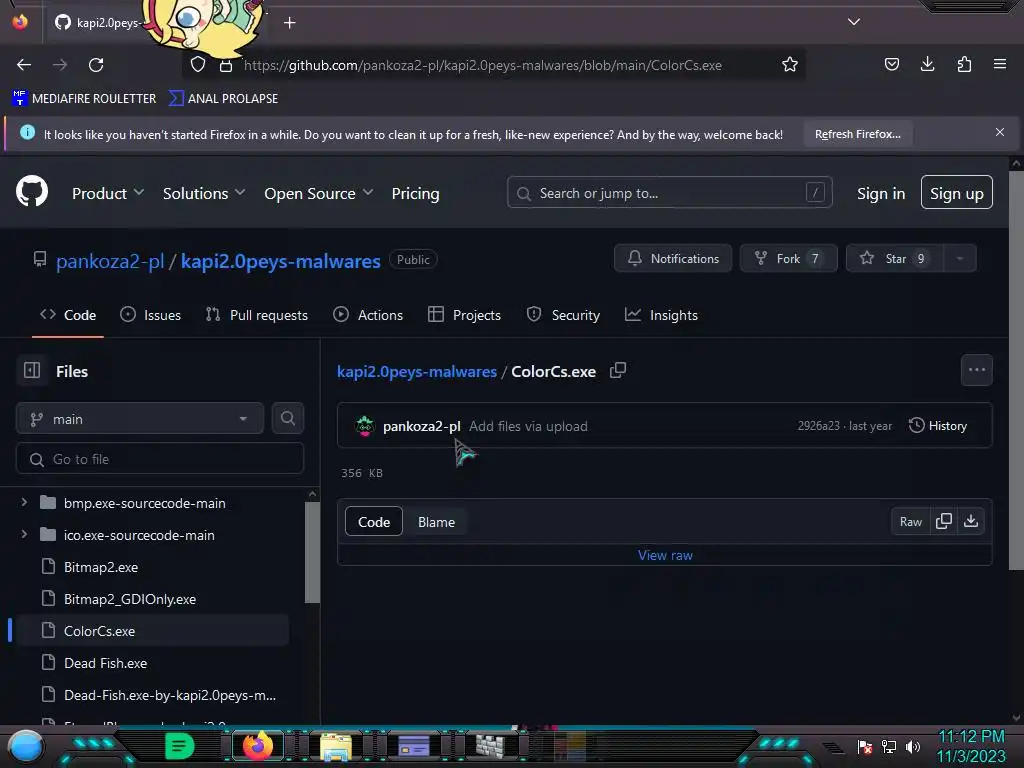Open the Star list dropdown arrow
This screenshot has width=1024, height=768.
pyautogui.click(x=960, y=259)
